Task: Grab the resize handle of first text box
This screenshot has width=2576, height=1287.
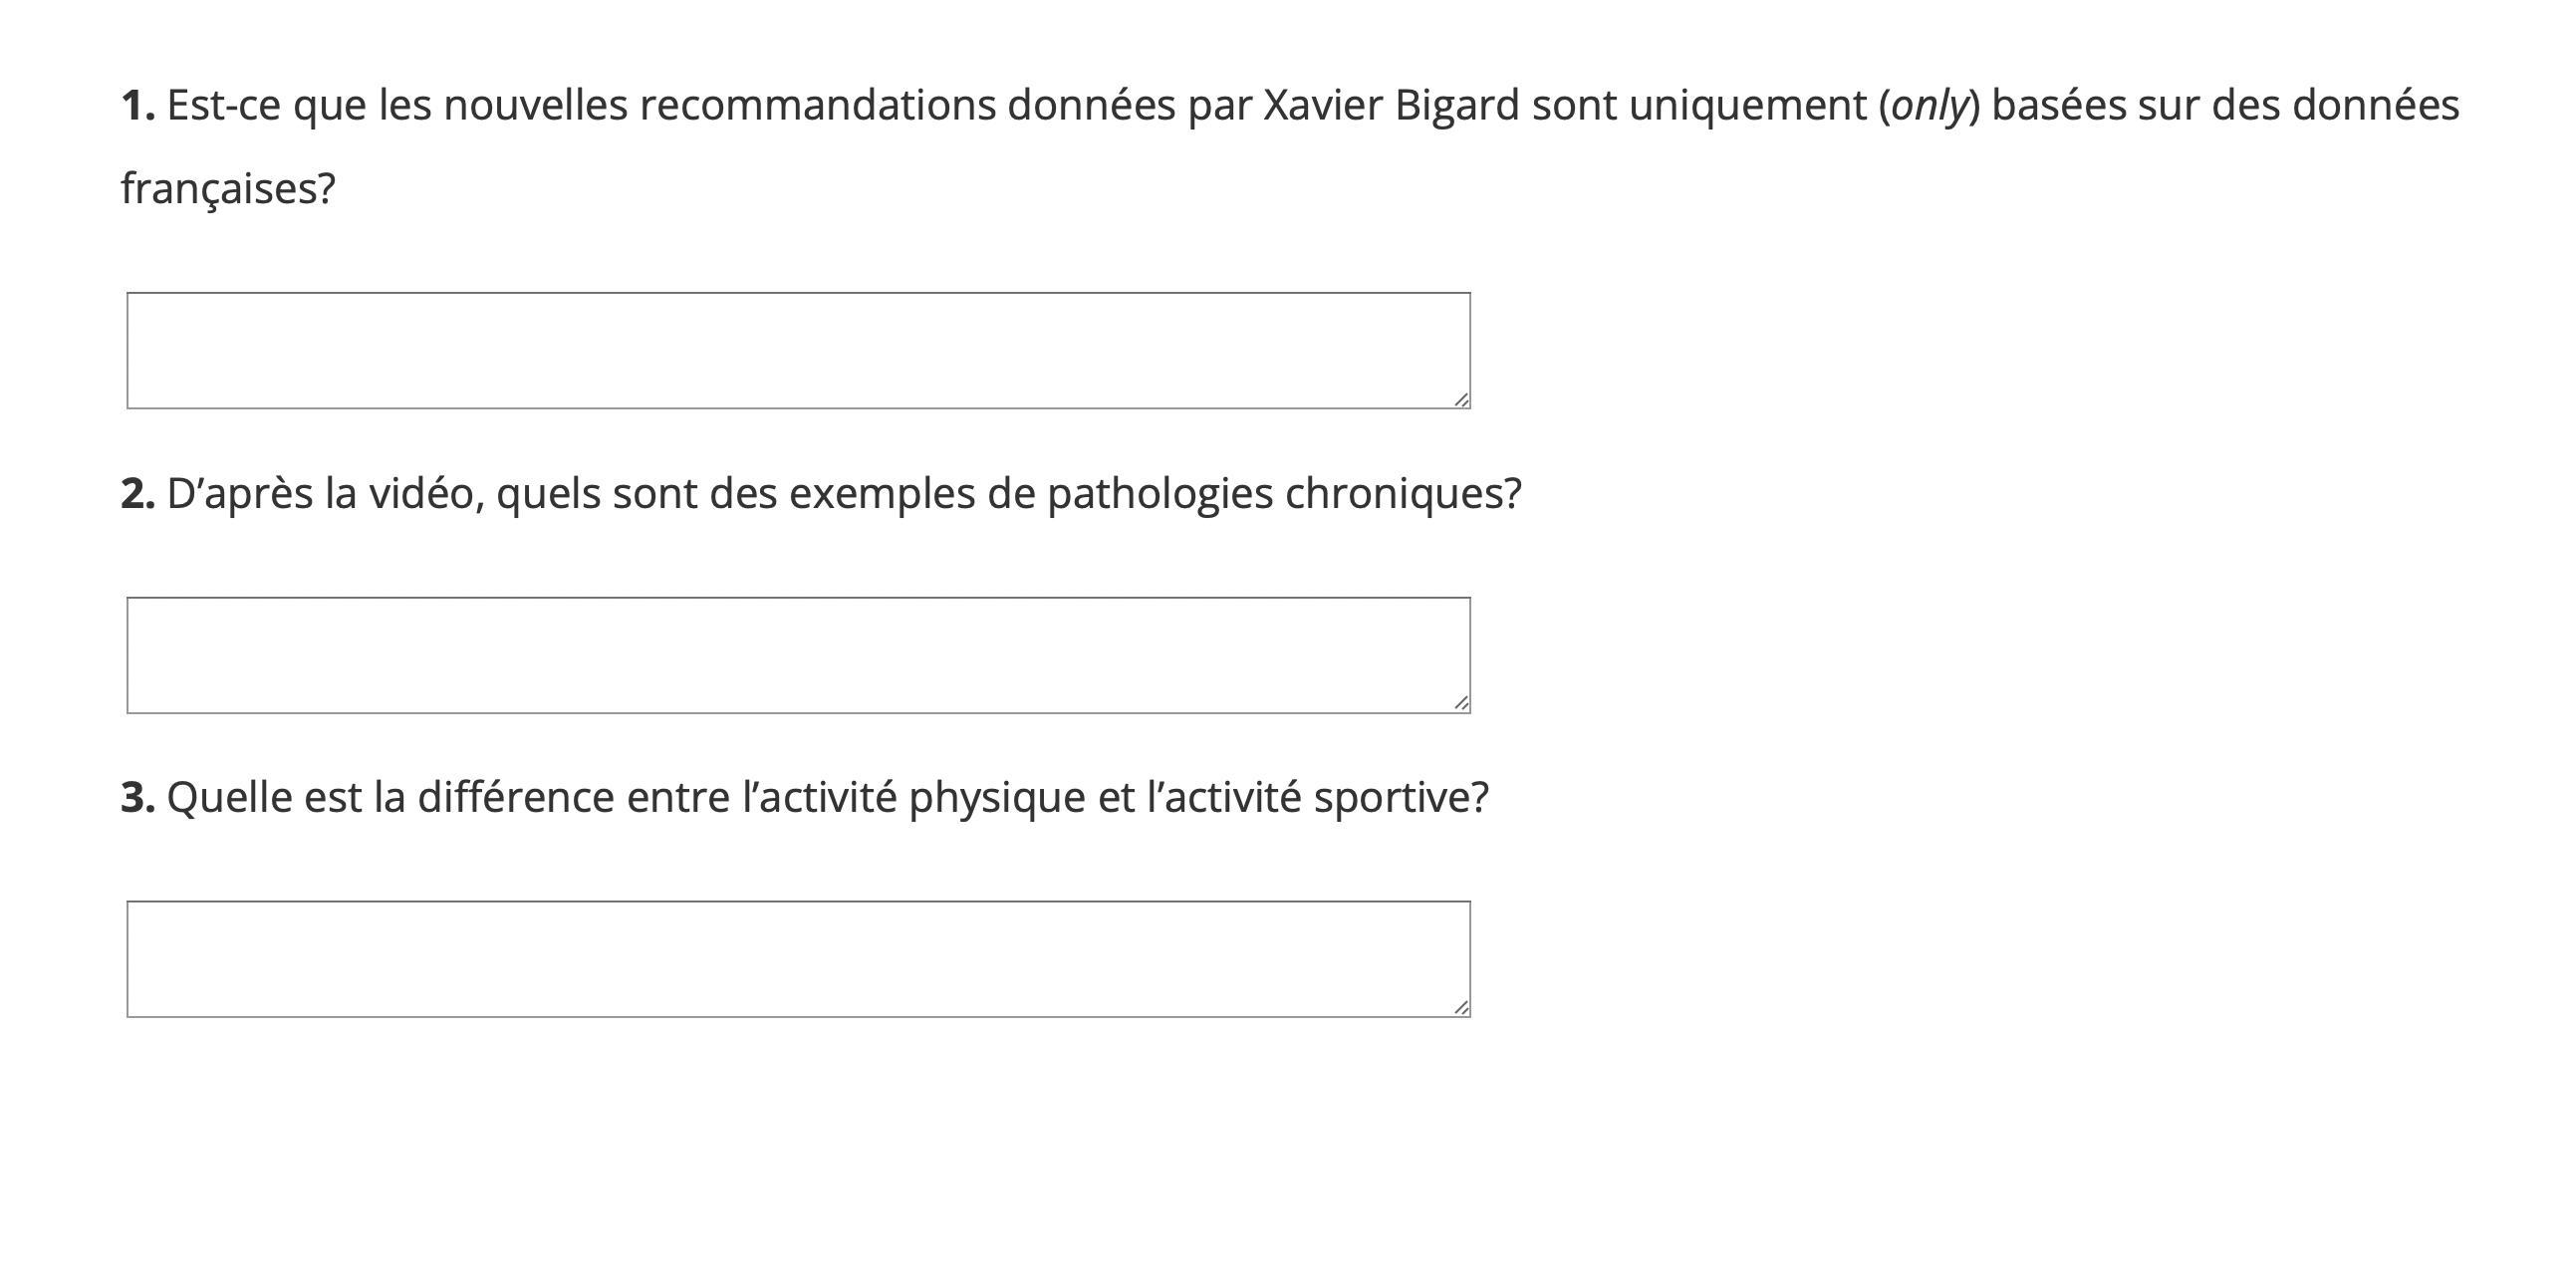Action: (x=1461, y=399)
